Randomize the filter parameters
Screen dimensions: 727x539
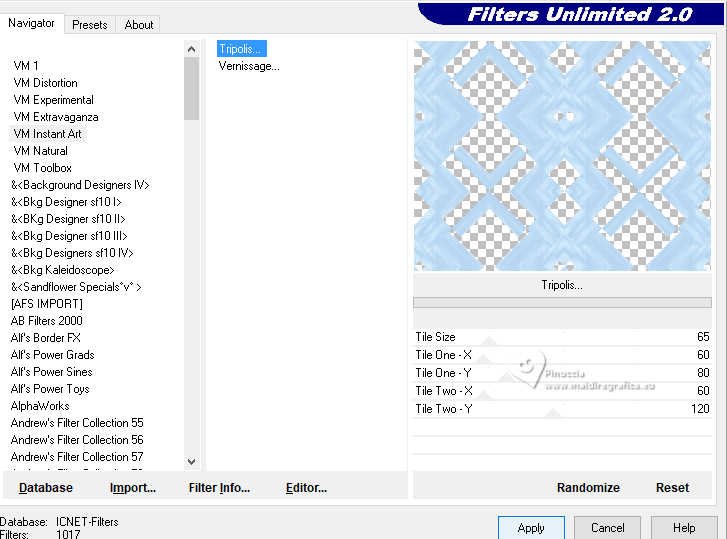(x=588, y=488)
